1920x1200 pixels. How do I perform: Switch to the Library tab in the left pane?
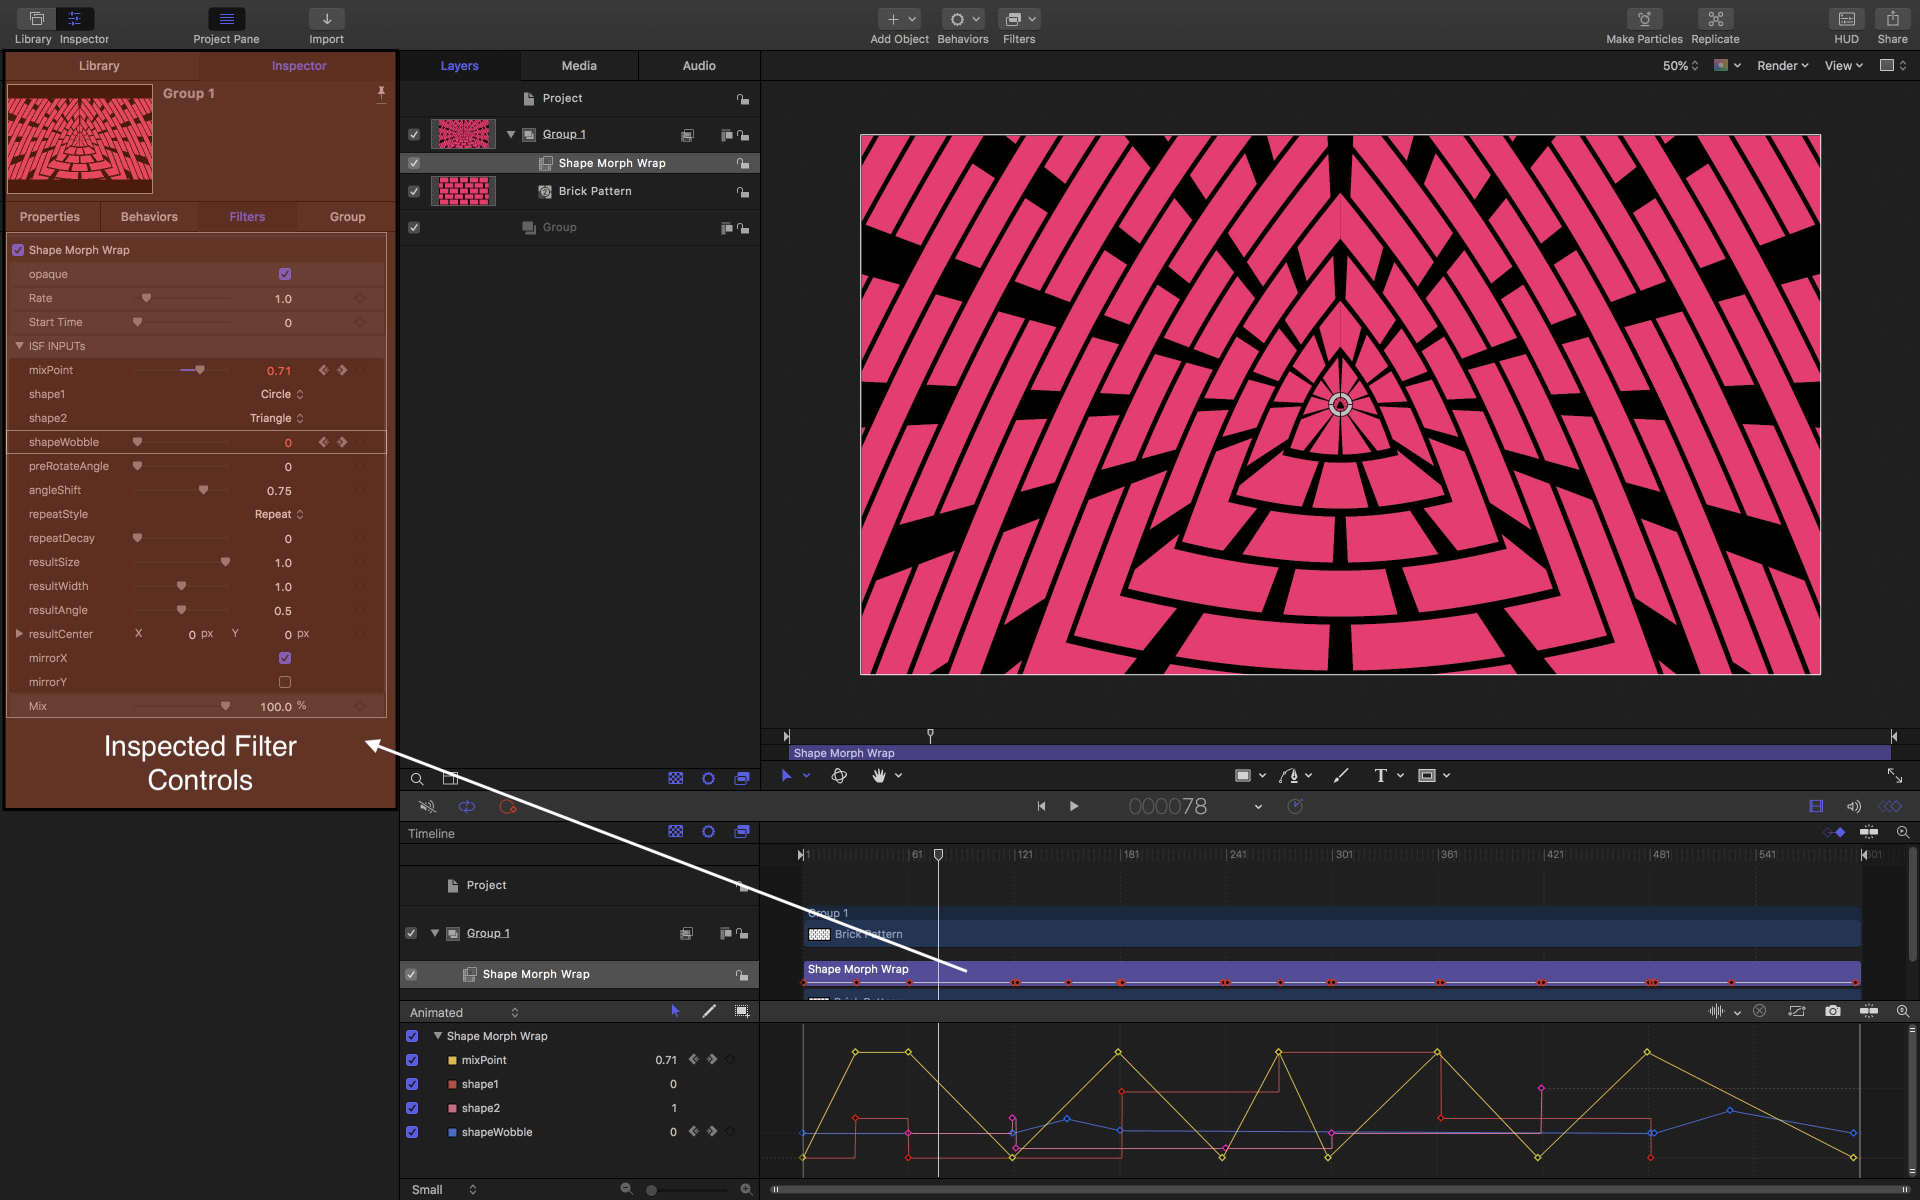(x=99, y=66)
